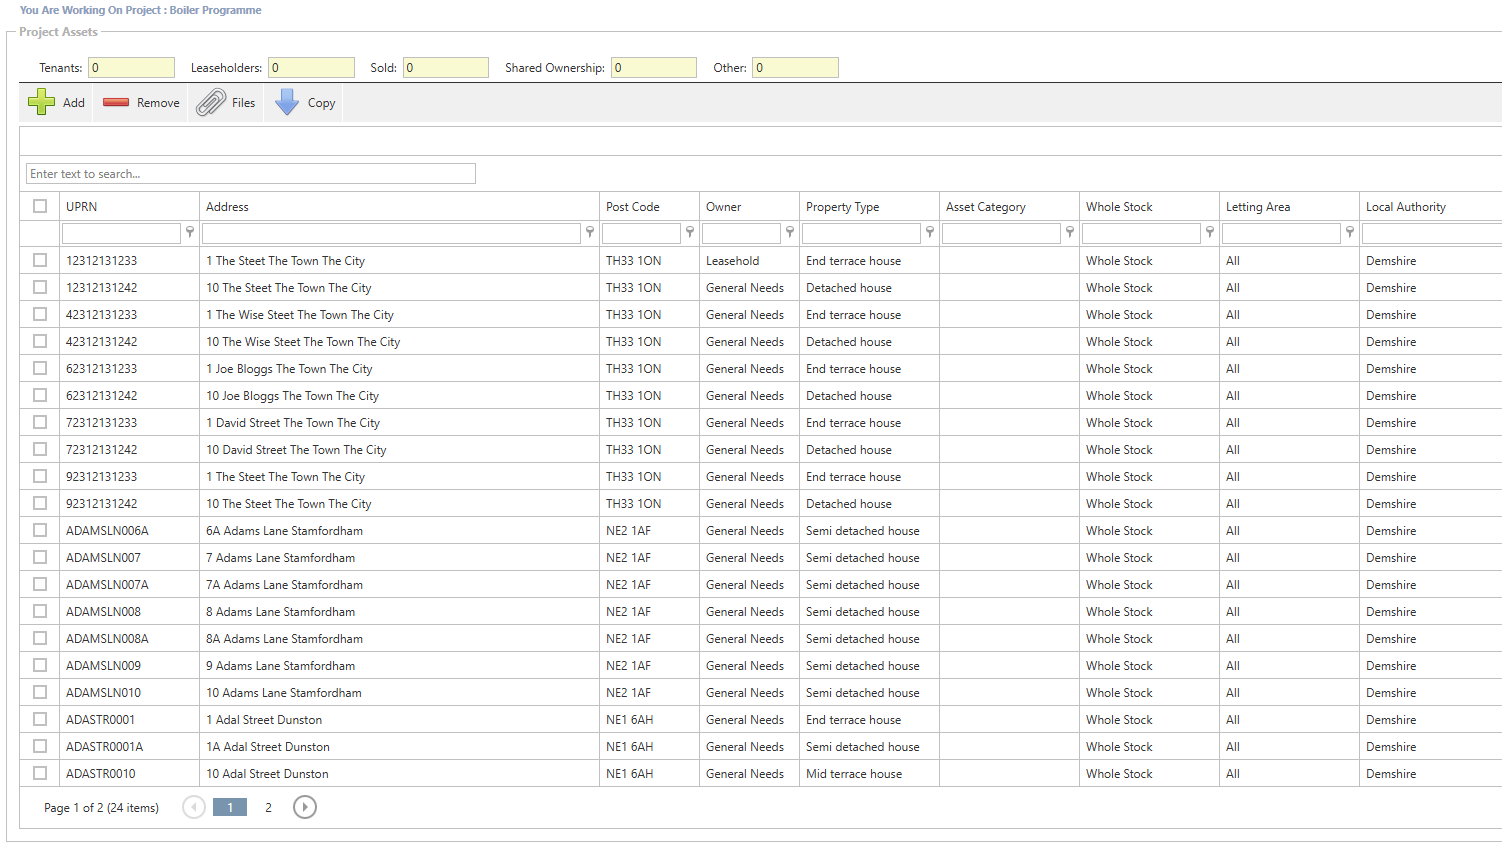Open Property Type filter dropdown
The height and width of the screenshot is (848, 1502).
tap(930, 232)
